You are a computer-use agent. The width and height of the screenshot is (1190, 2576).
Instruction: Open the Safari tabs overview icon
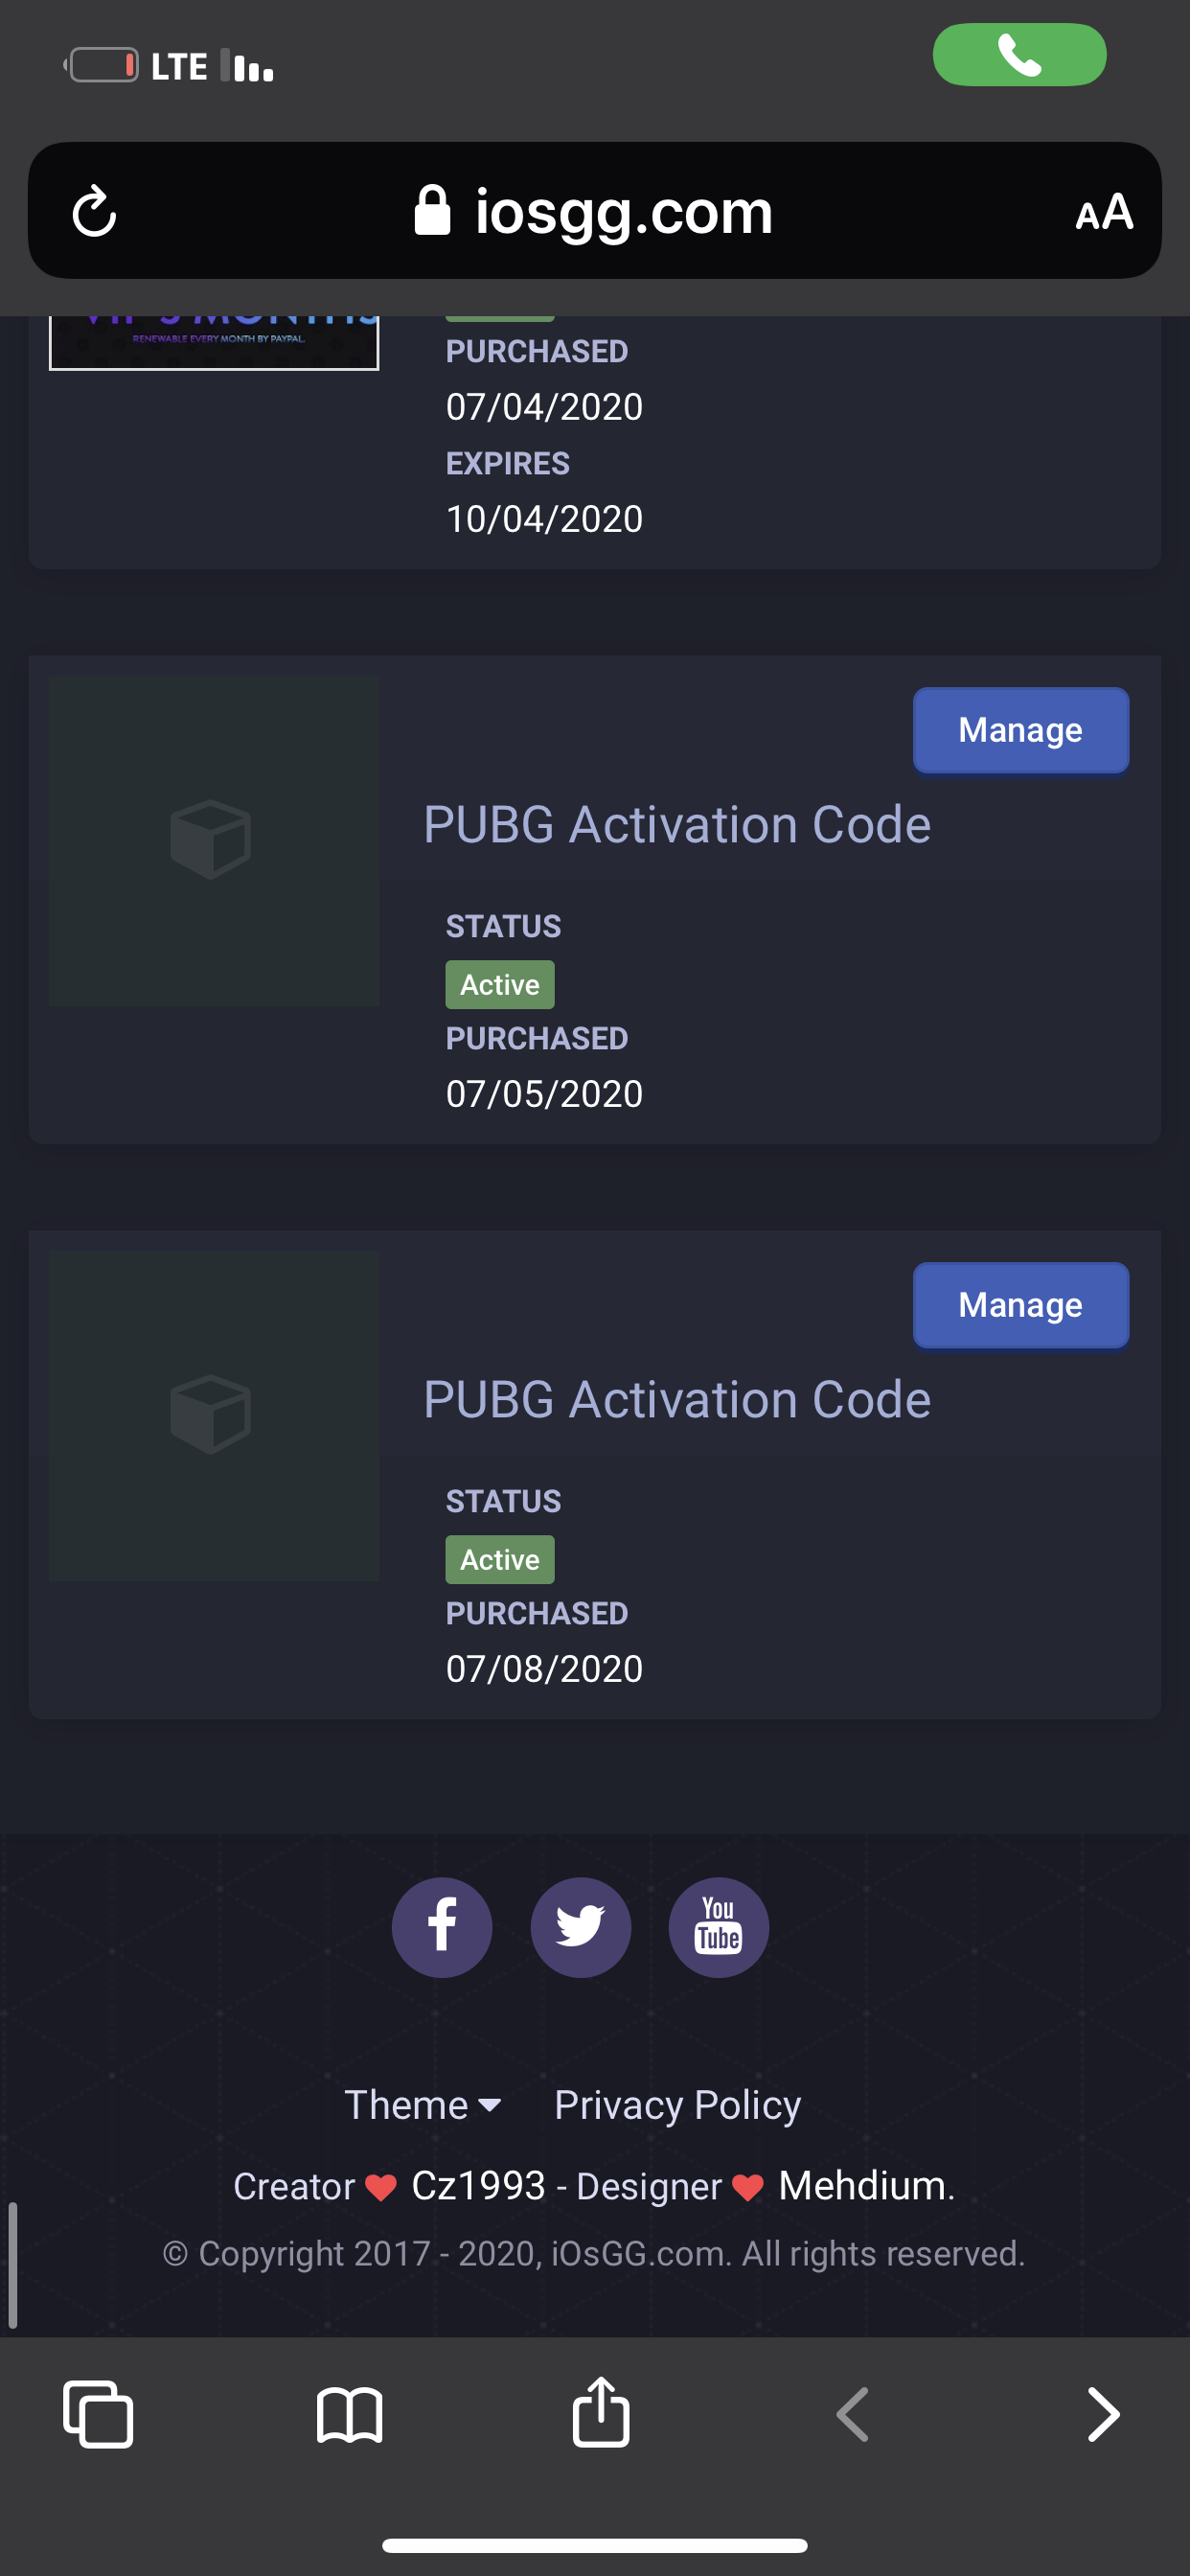[x=98, y=2414]
